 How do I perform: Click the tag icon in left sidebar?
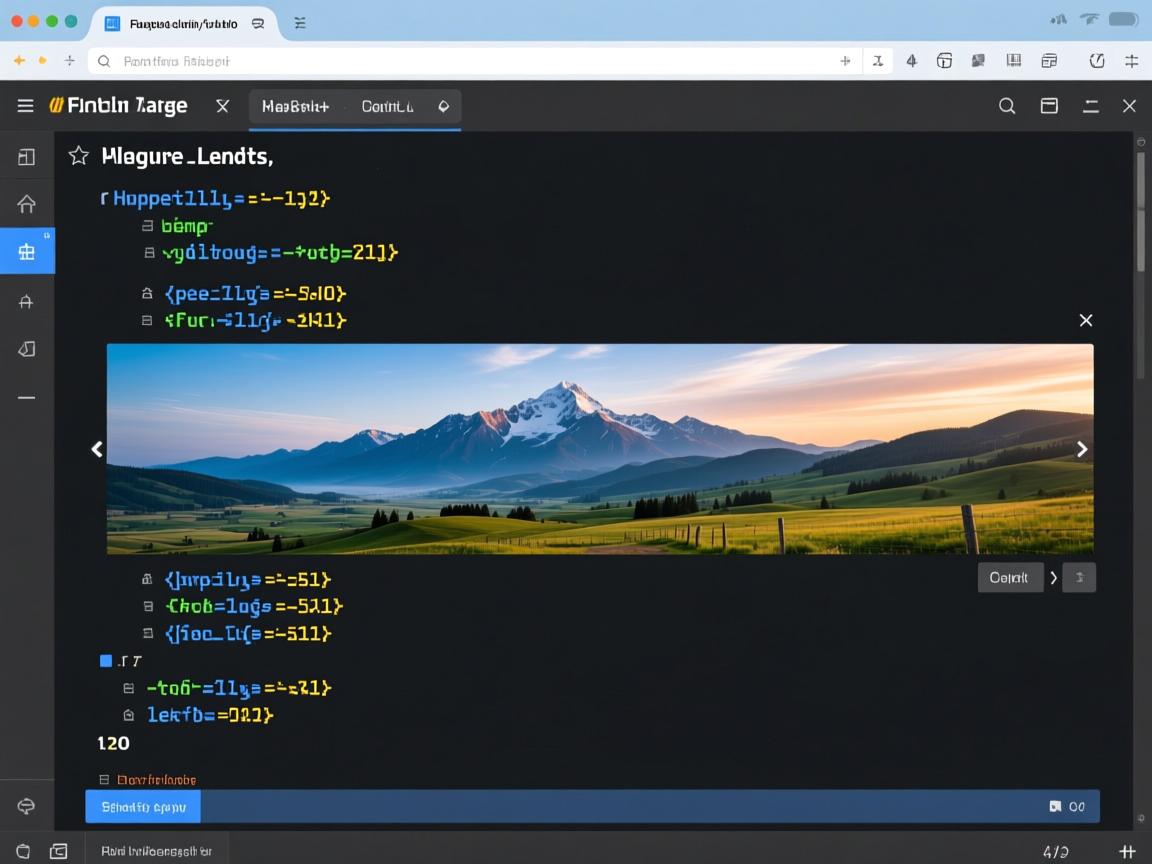pyautogui.click(x=27, y=349)
